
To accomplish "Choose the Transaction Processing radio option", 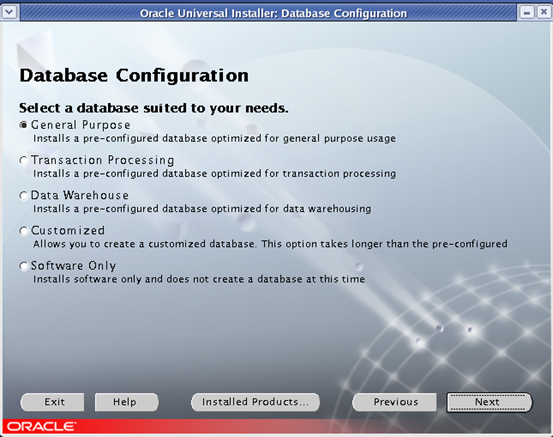I will [x=24, y=160].
